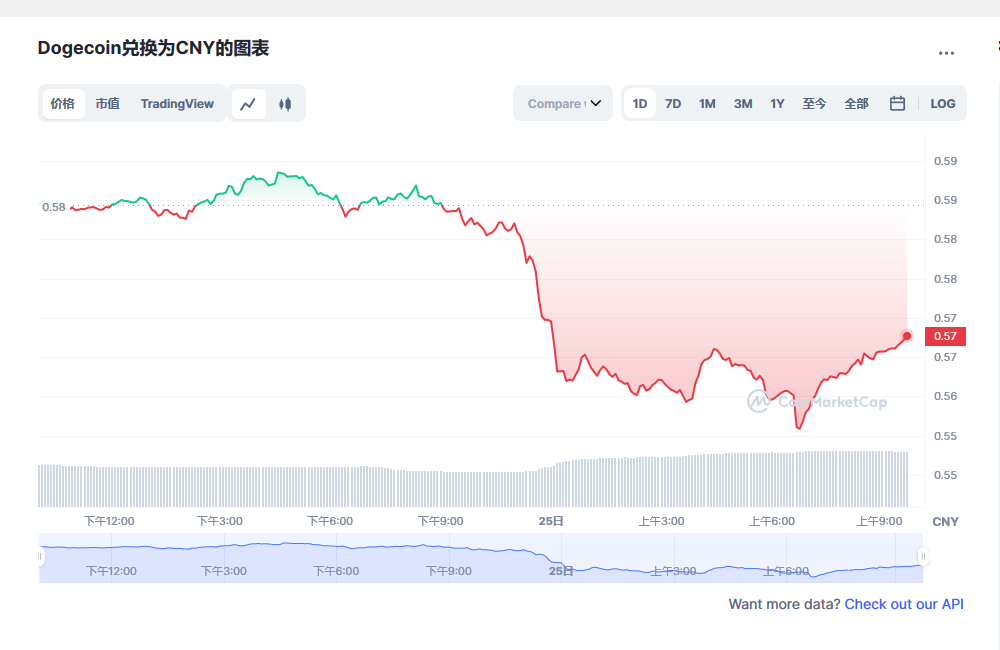Click 下午9:00 label on the x-axis
1000x650 pixels.
pos(440,521)
